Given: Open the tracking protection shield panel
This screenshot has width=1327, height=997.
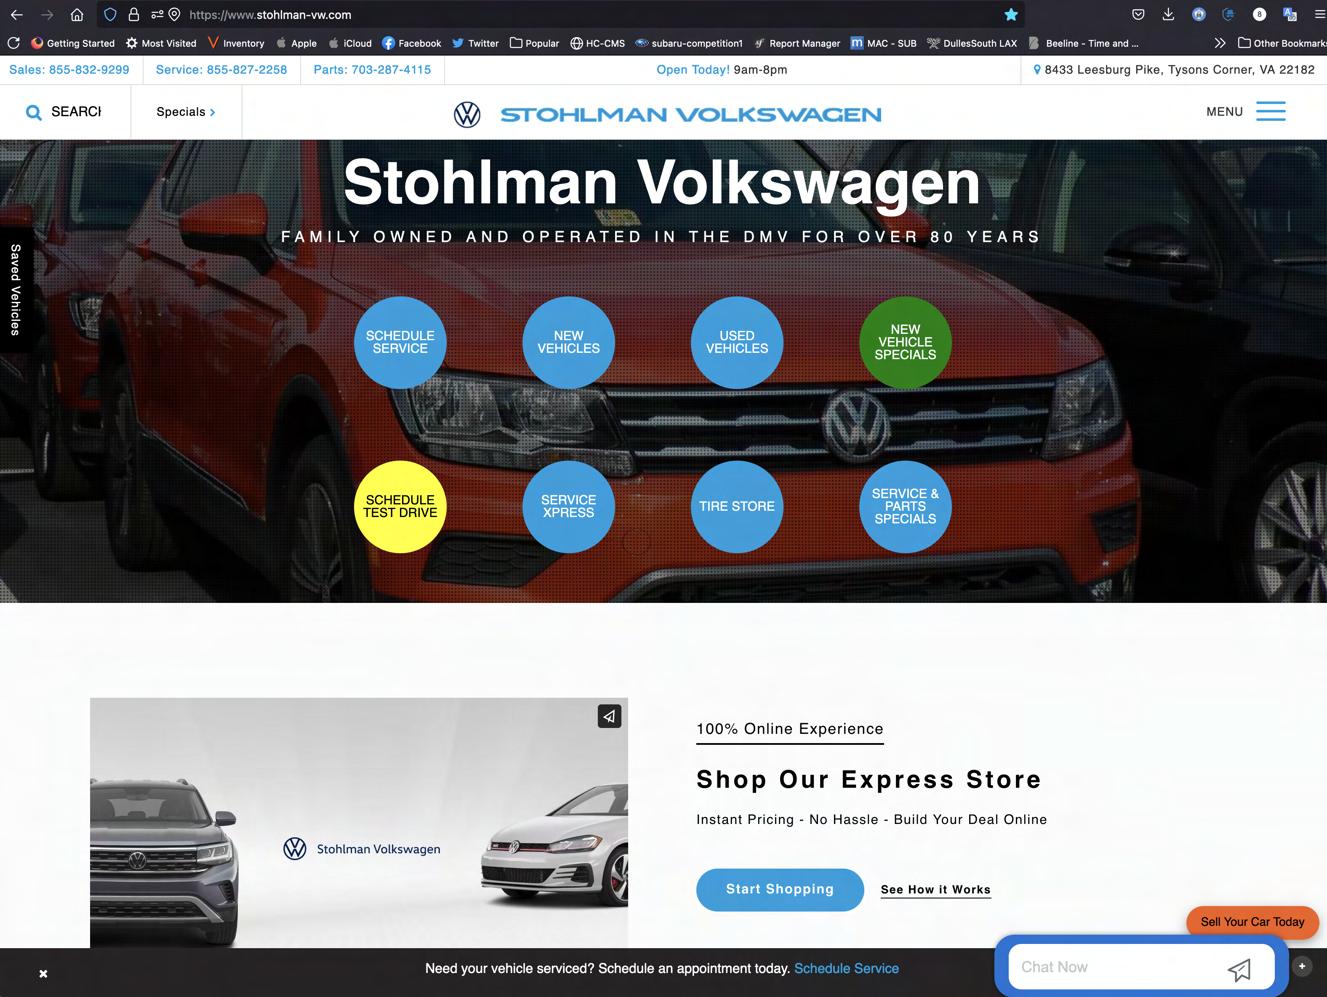Looking at the screenshot, I should pyautogui.click(x=111, y=15).
